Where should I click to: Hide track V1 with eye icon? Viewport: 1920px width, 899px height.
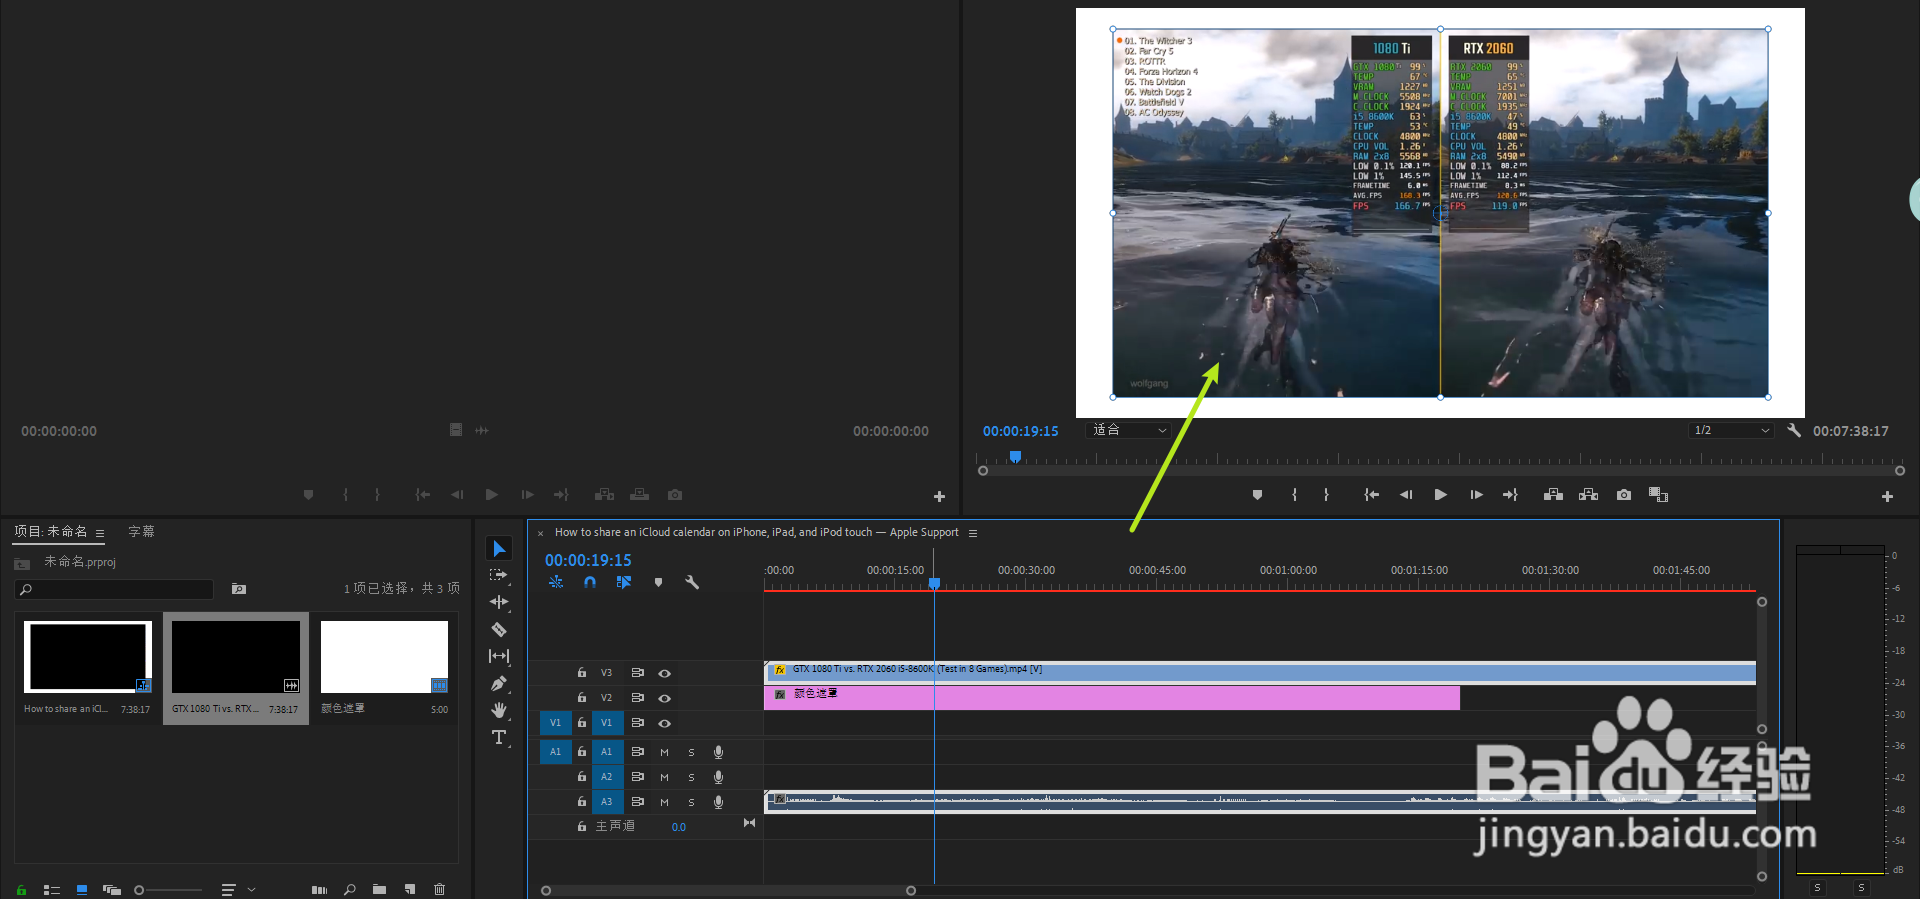point(664,723)
